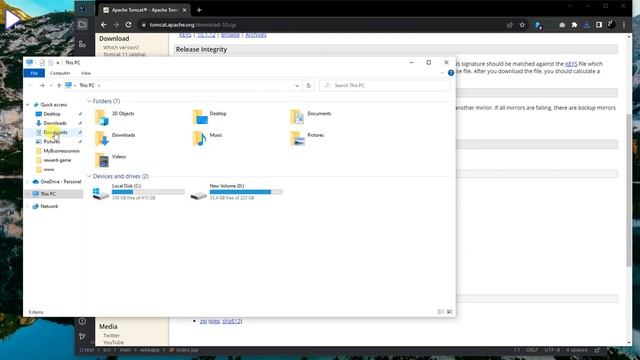Open recent locations dropdown arrow
The width and height of the screenshot is (640, 360).
point(51,85)
